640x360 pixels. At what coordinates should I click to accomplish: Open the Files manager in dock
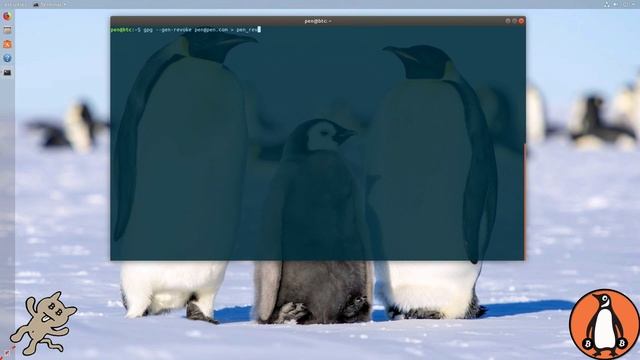pyautogui.click(x=7, y=30)
